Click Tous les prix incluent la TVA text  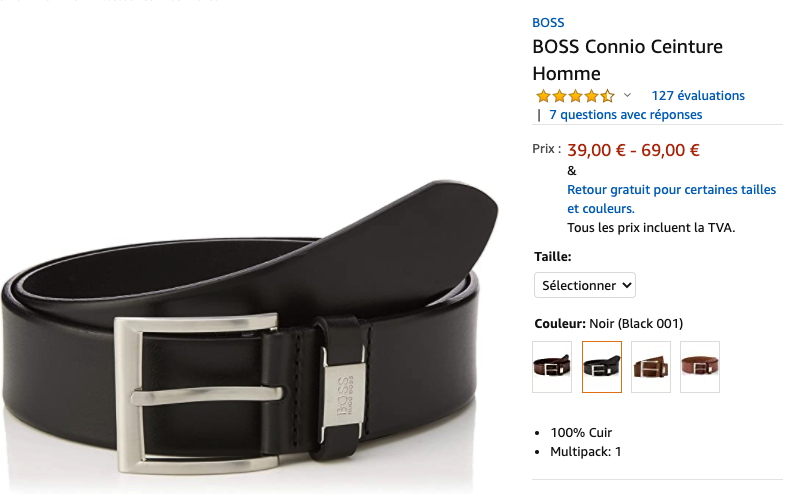tap(651, 228)
